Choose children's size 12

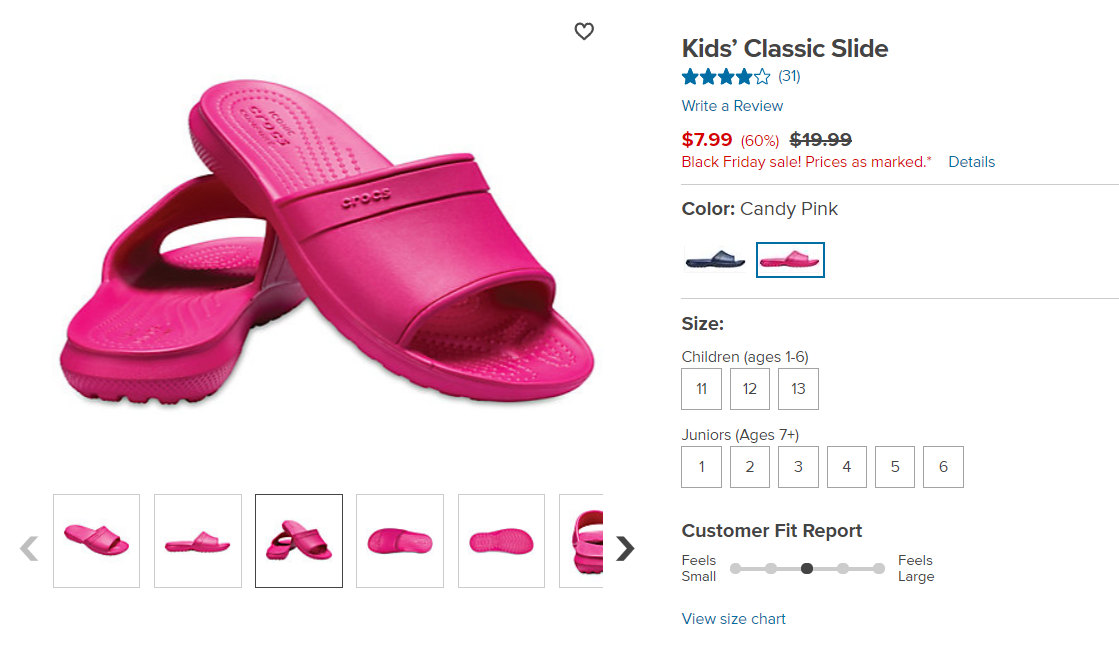point(749,389)
